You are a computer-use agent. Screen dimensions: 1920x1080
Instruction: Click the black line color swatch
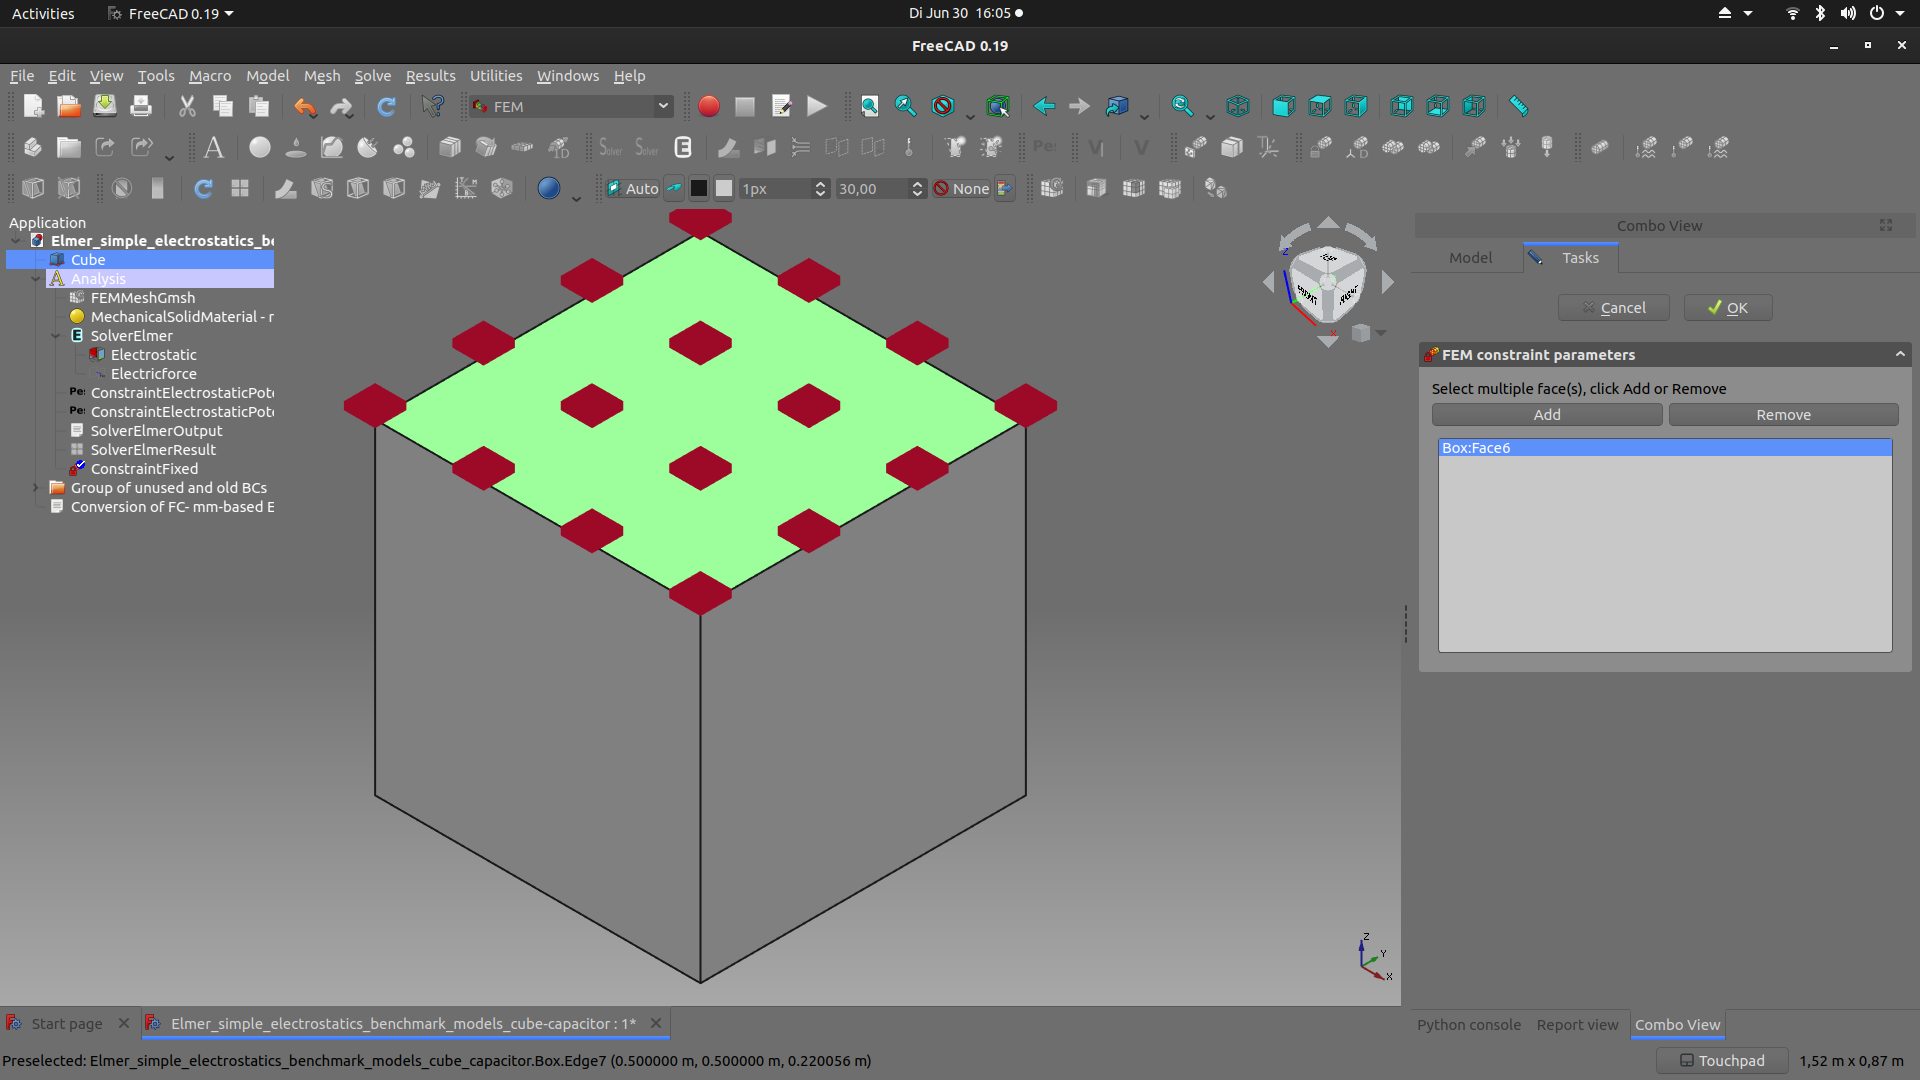(x=699, y=188)
